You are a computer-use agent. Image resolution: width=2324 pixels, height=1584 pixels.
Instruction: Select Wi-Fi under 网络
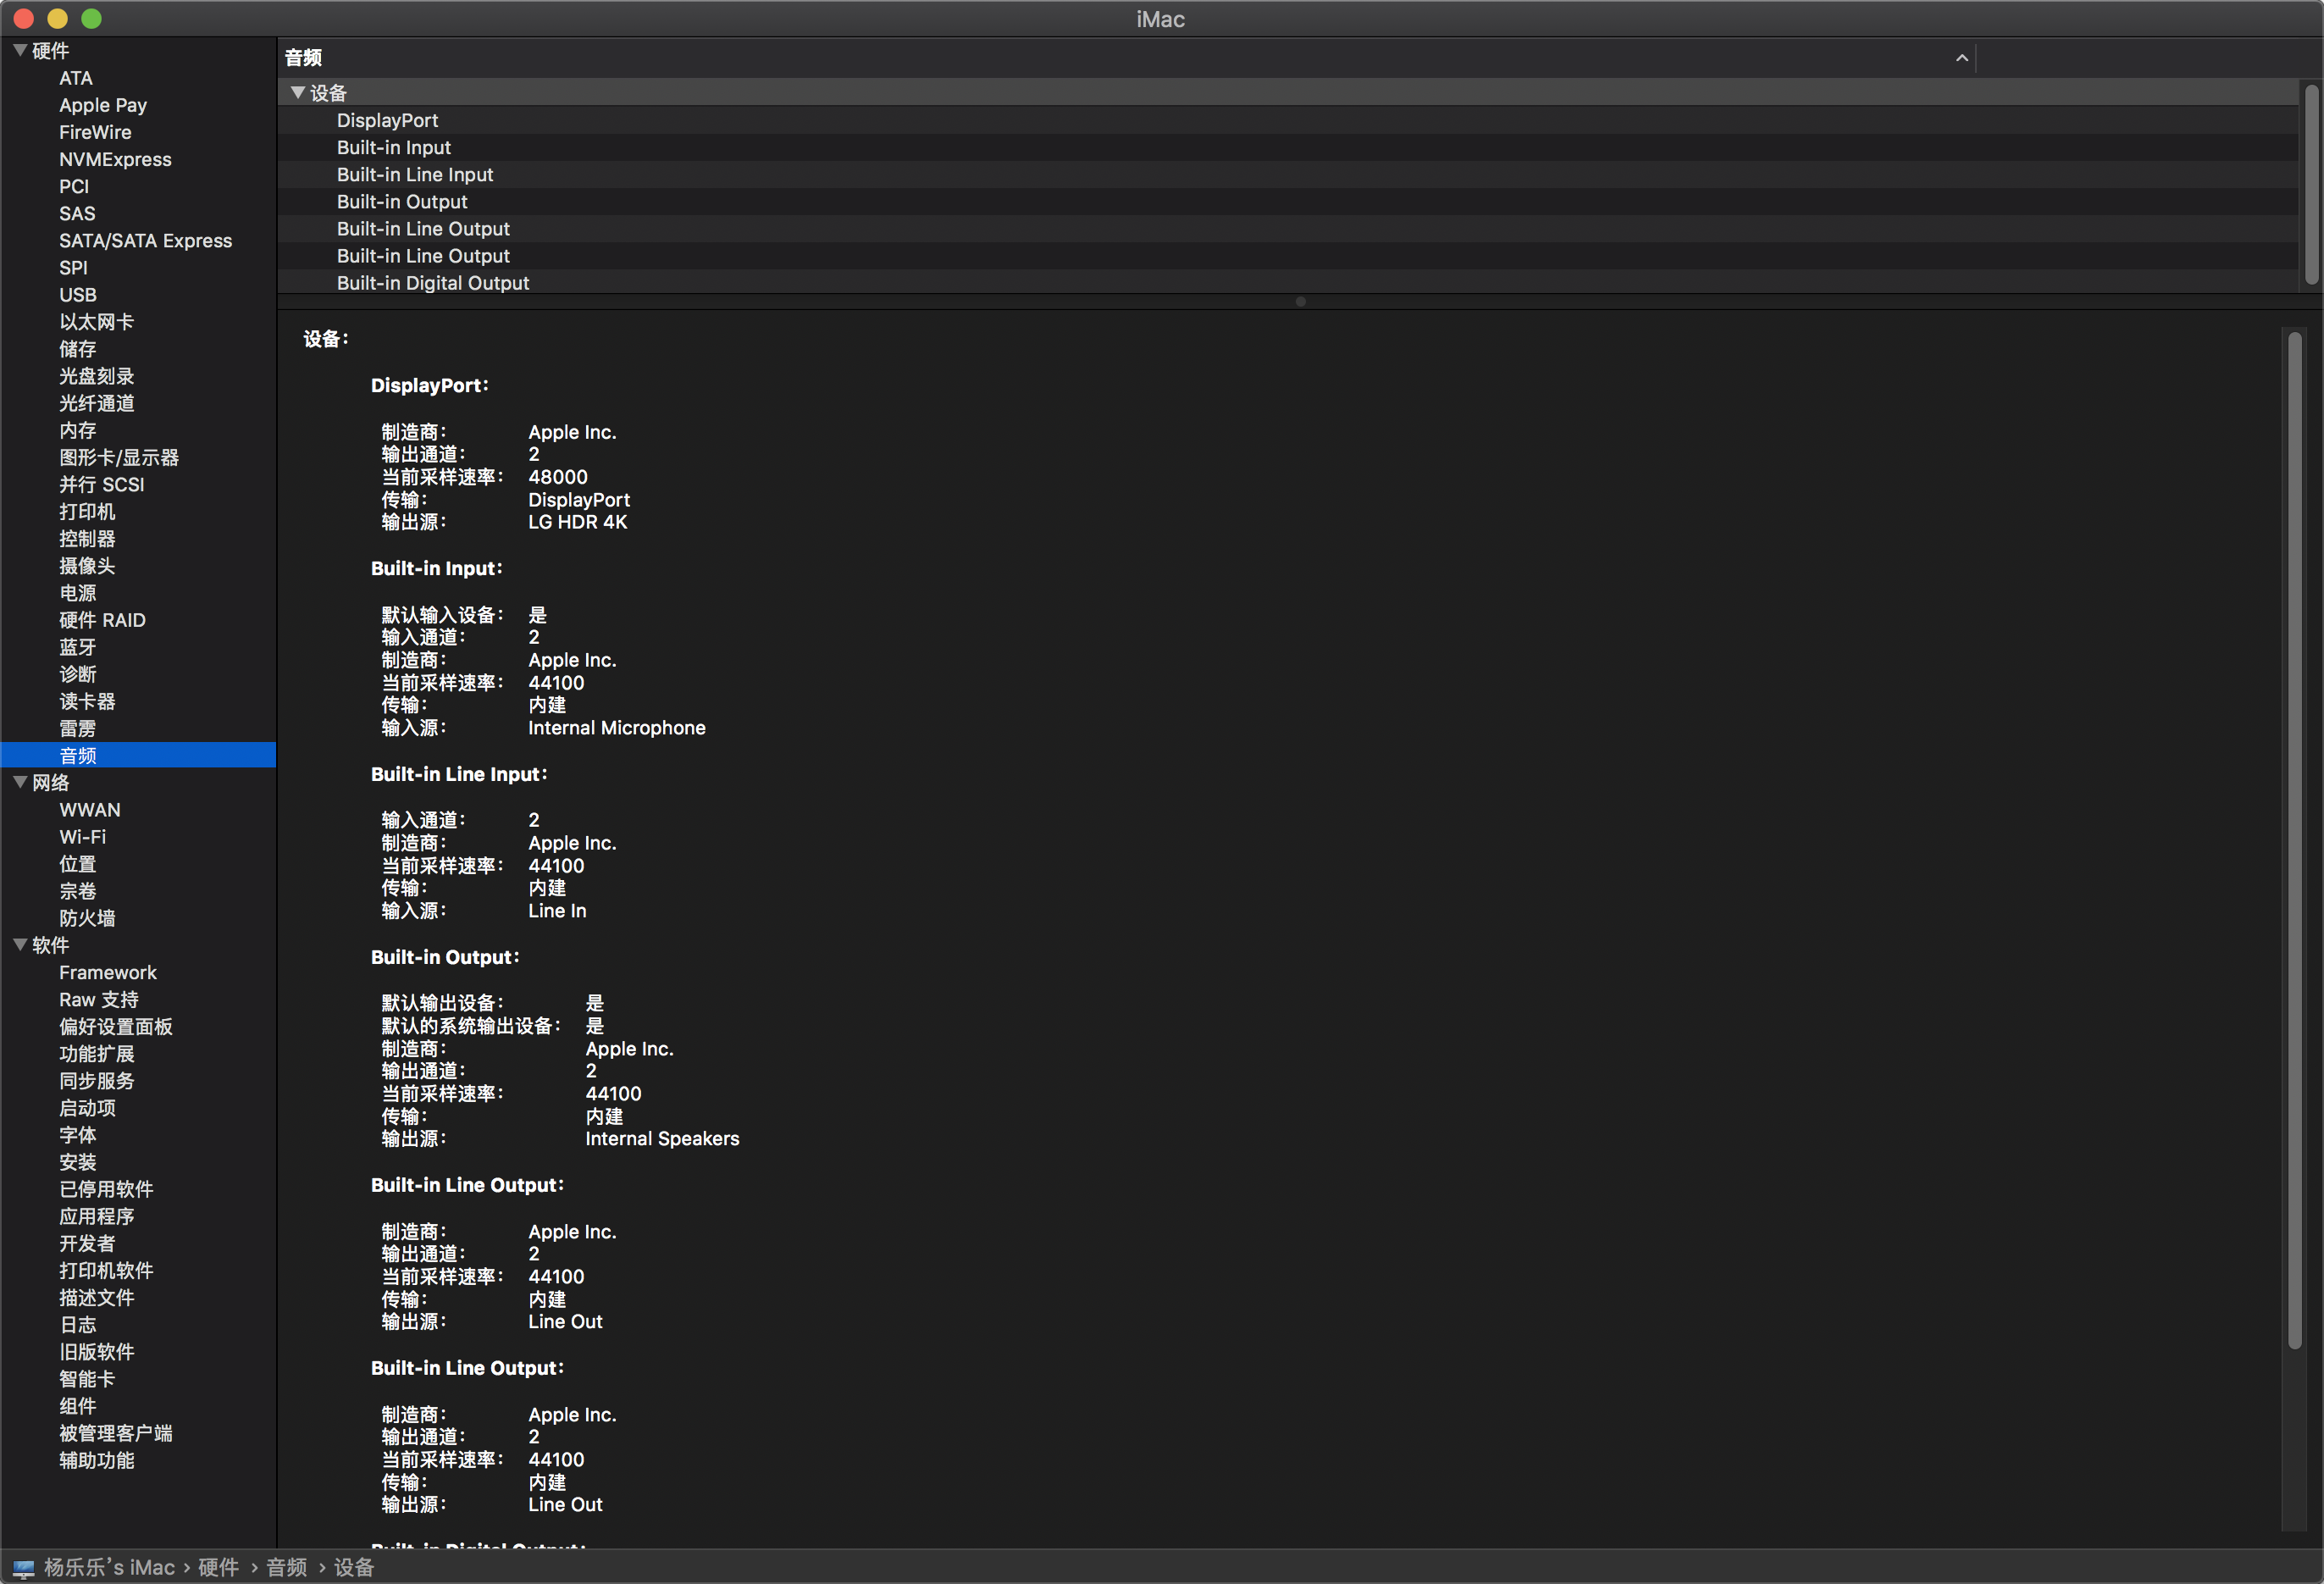point(82,837)
